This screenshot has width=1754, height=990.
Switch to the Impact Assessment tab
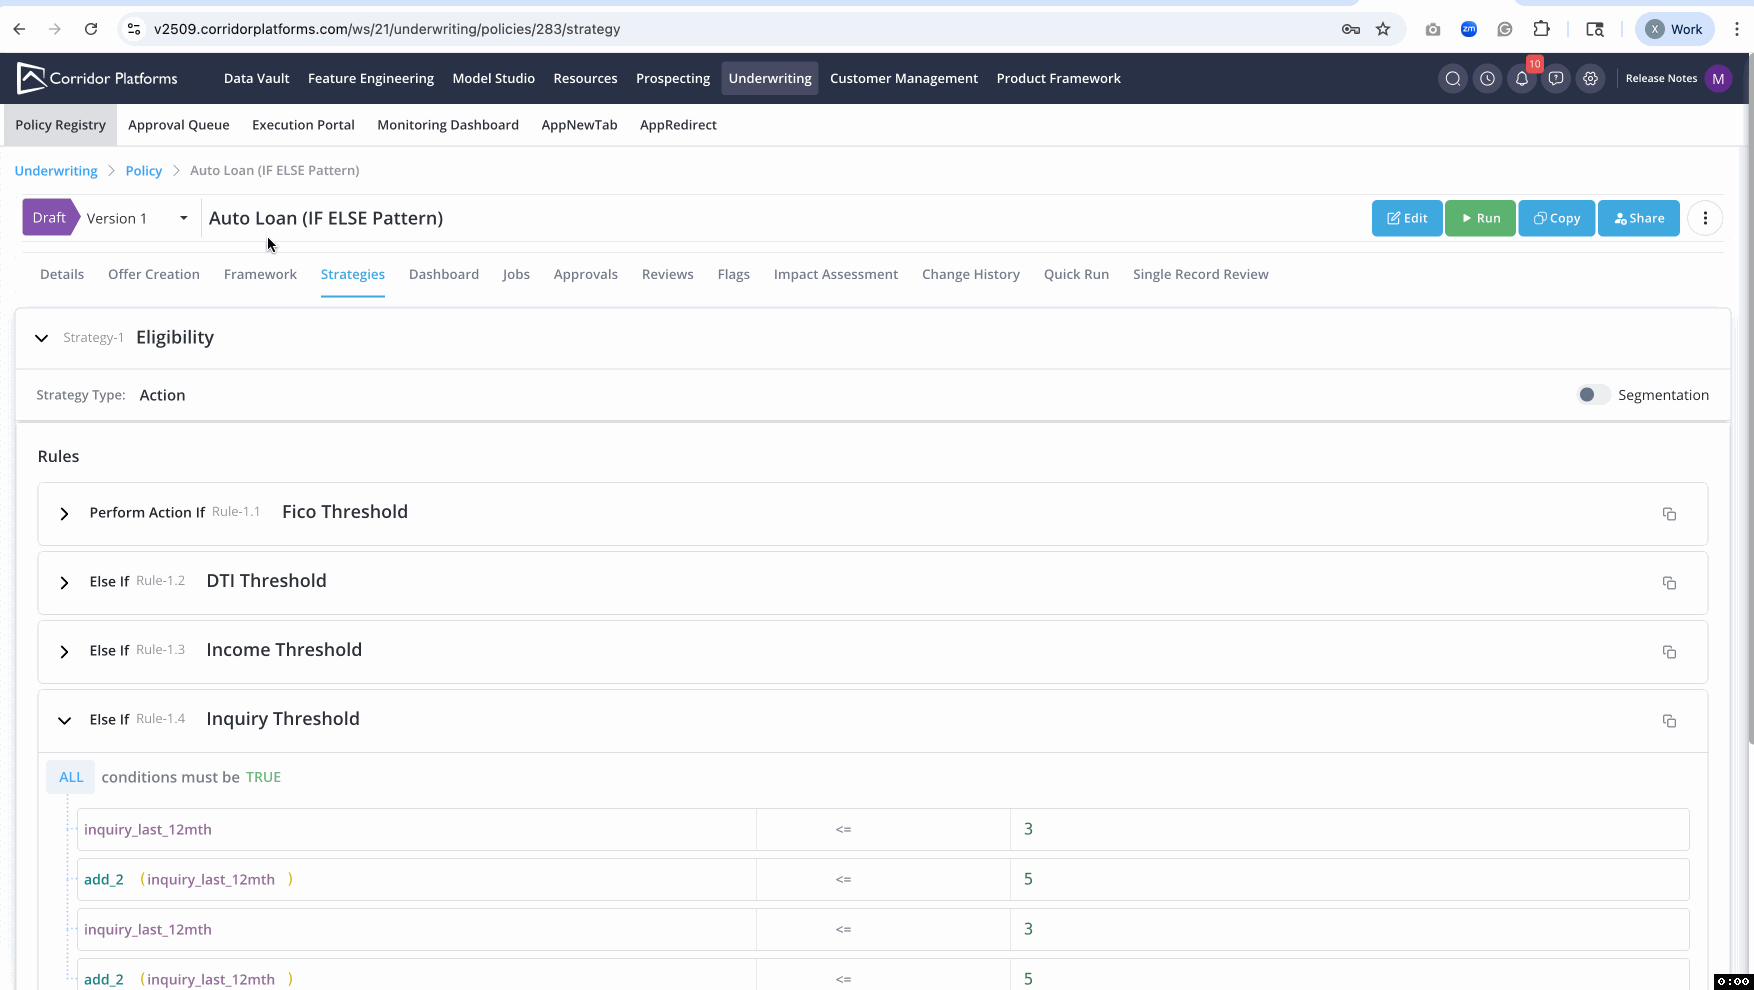(x=835, y=274)
